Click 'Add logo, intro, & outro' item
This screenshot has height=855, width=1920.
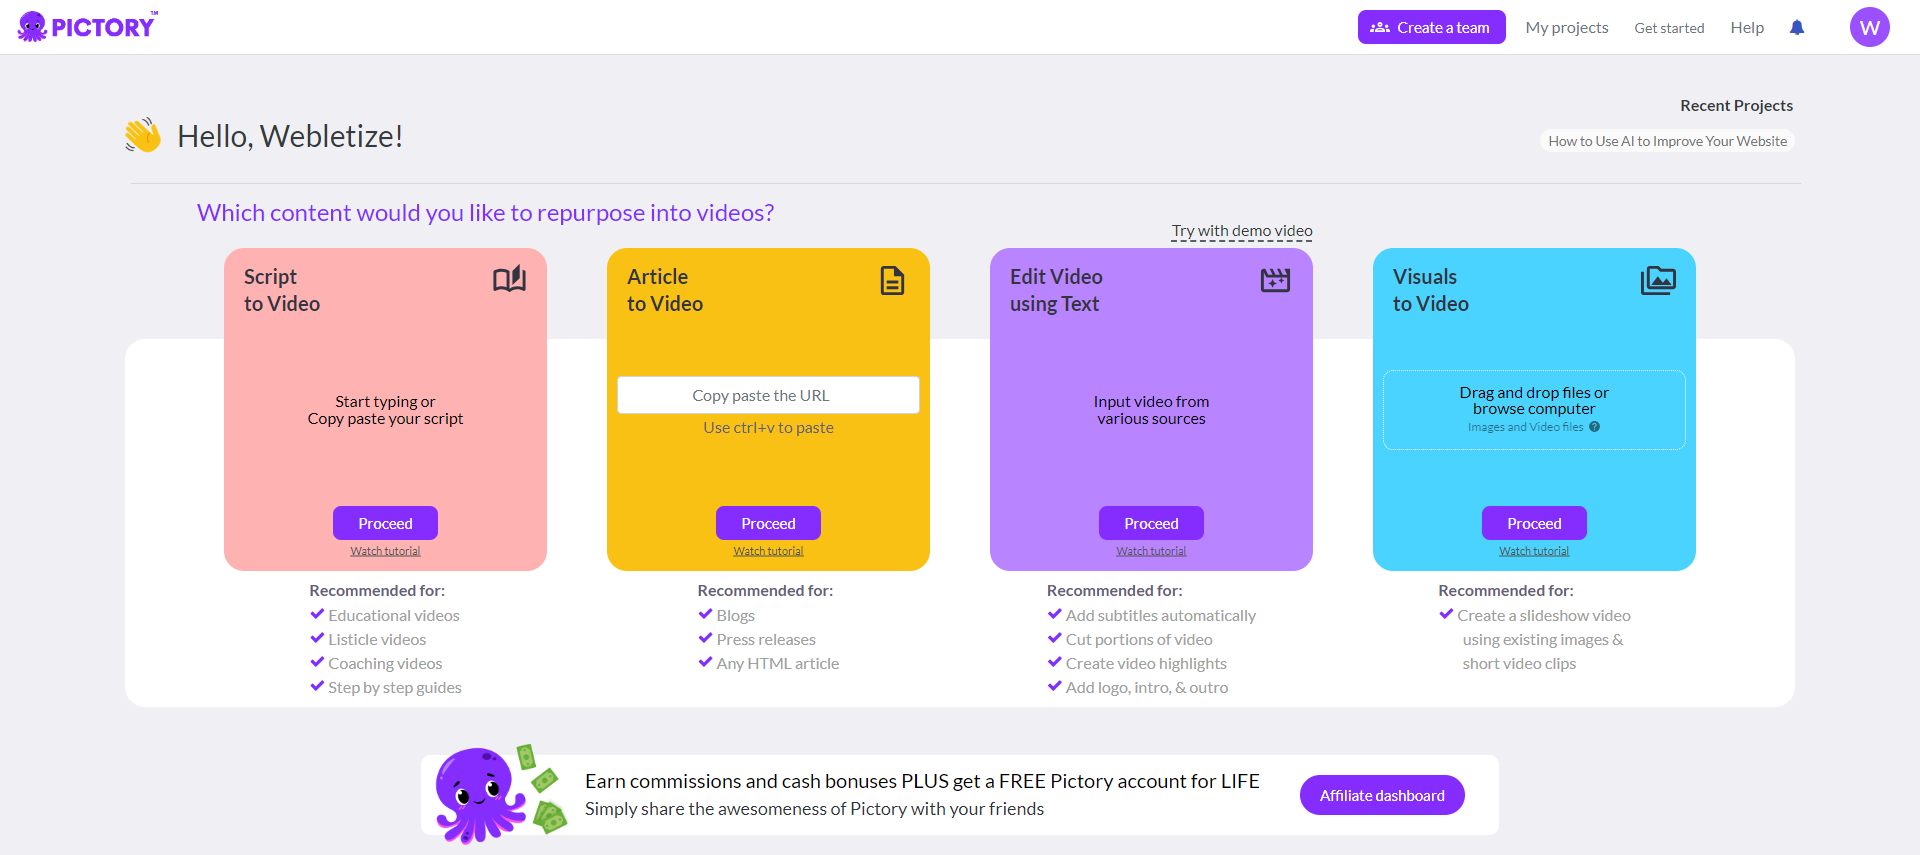coord(1147,688)
